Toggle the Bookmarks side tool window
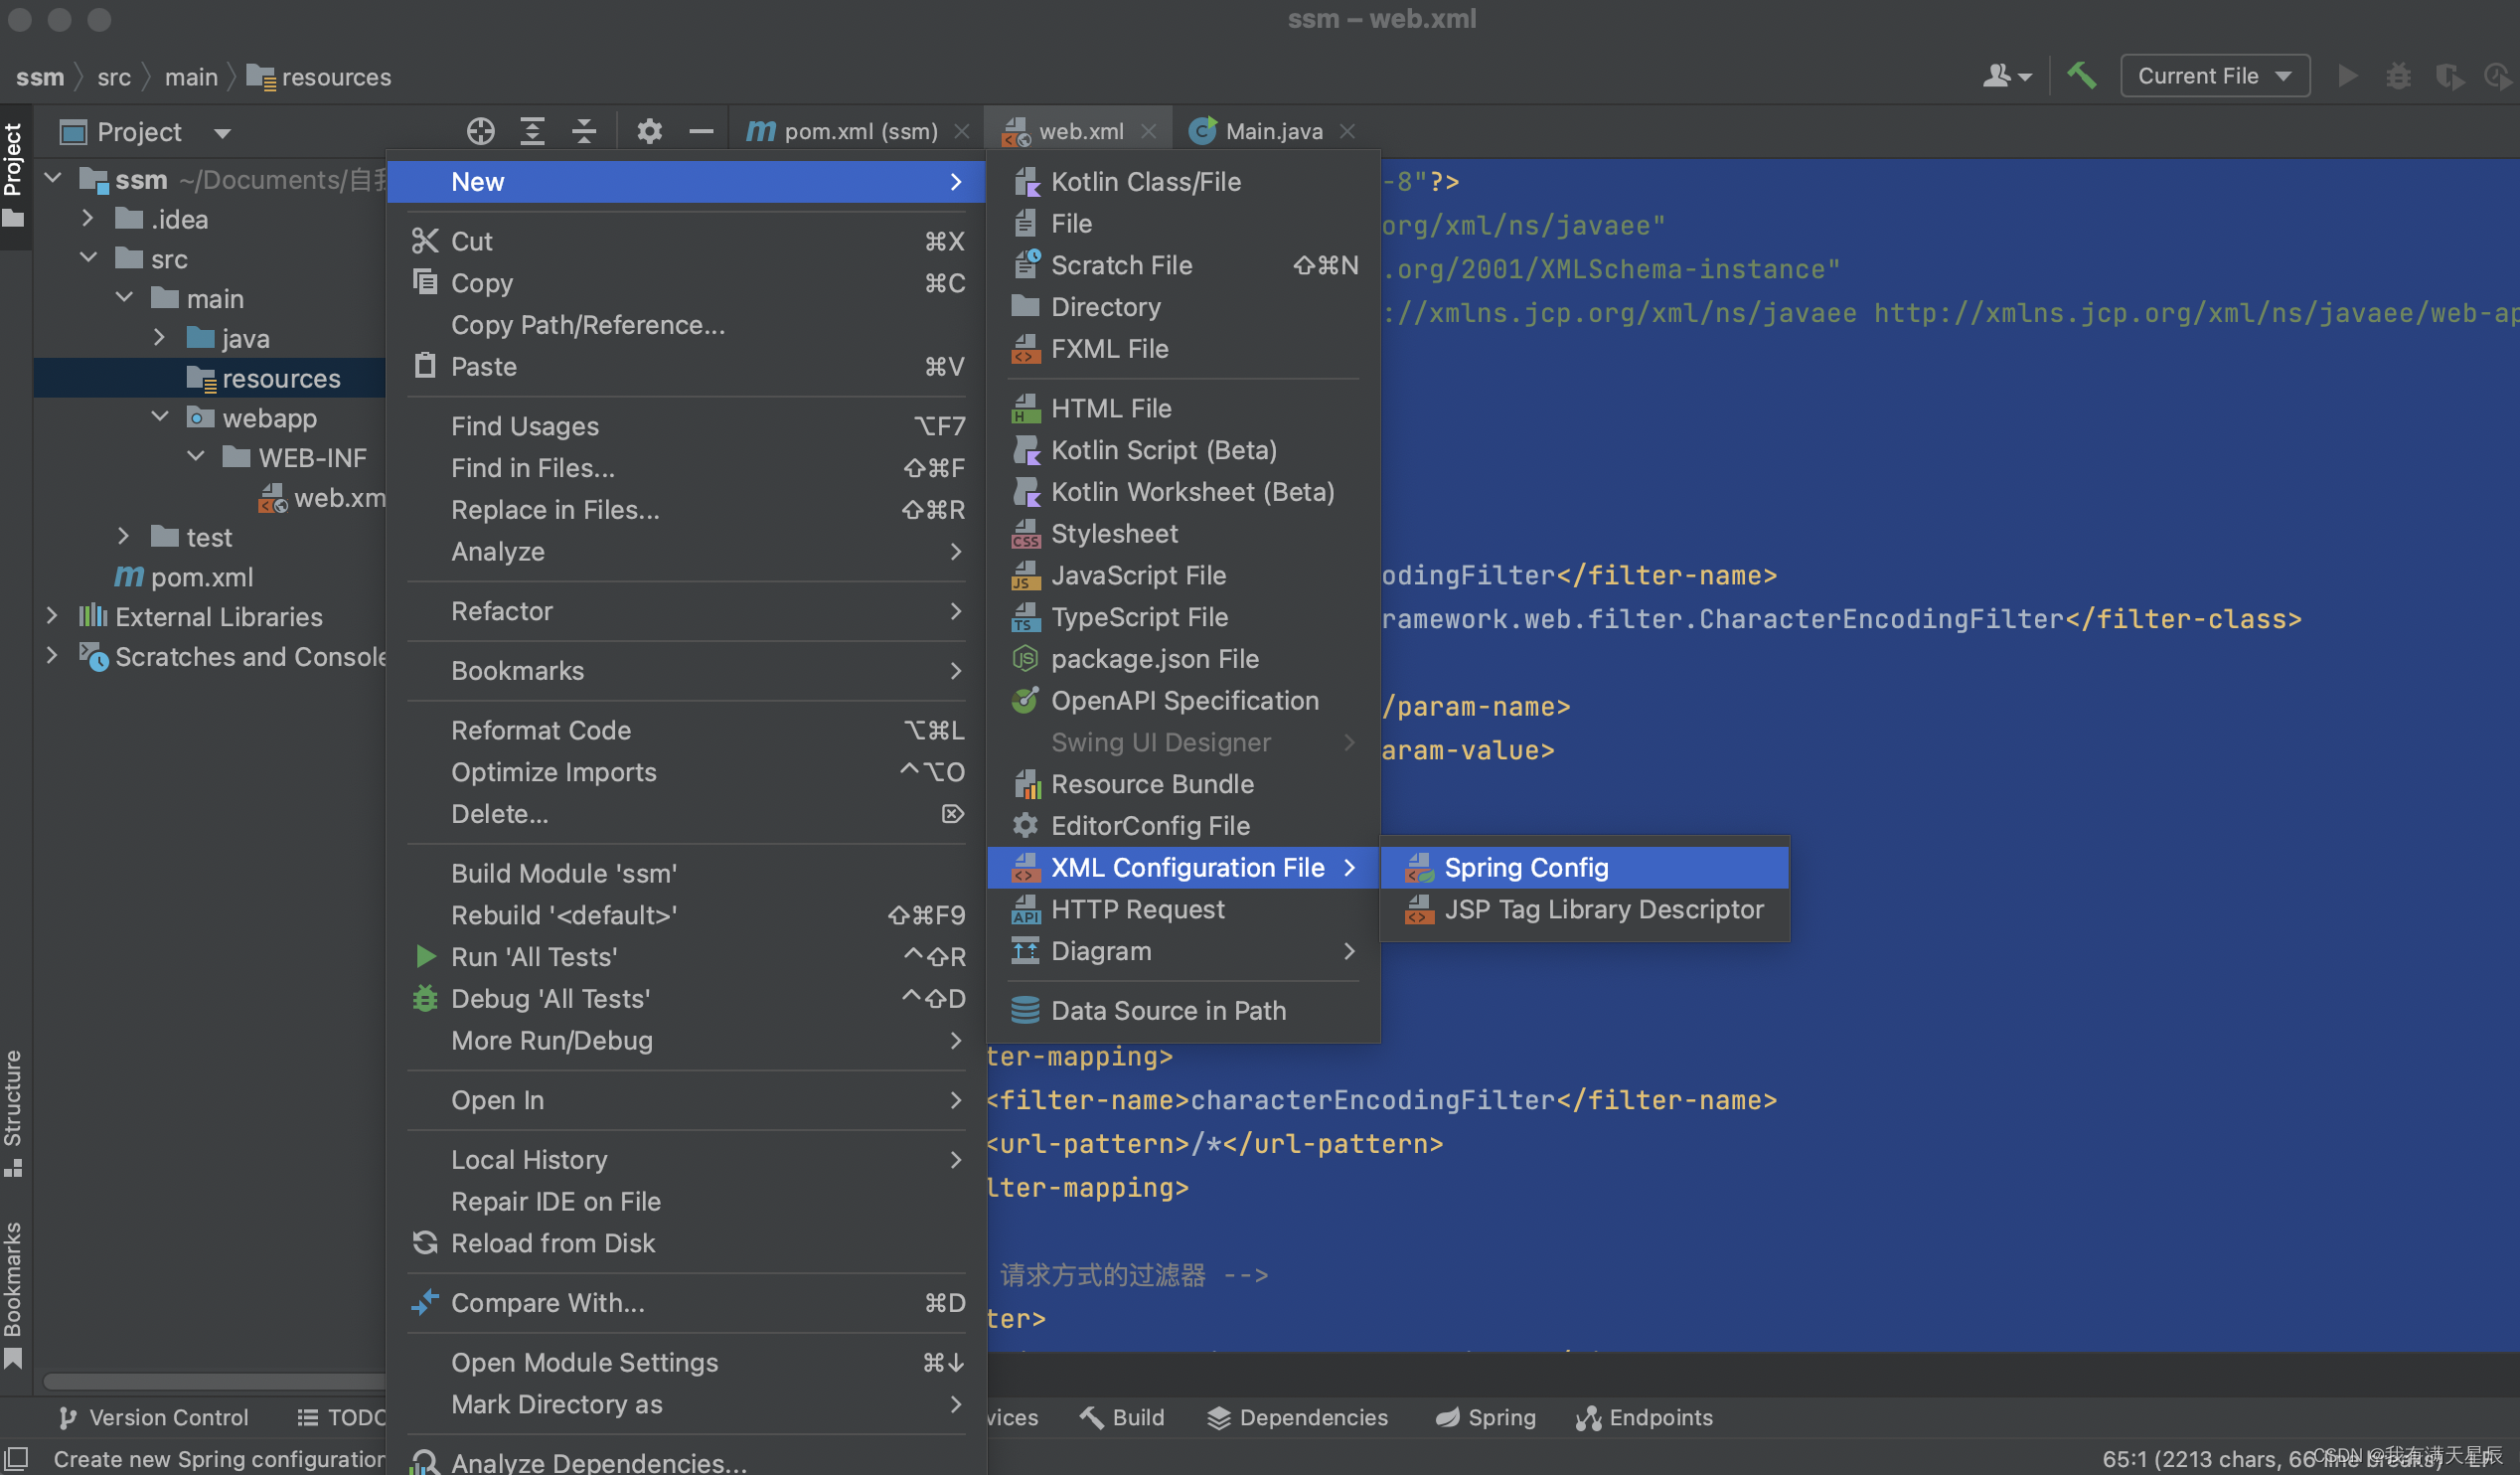This screenshot has width=2520, height=1475. tap(13, 1295)
